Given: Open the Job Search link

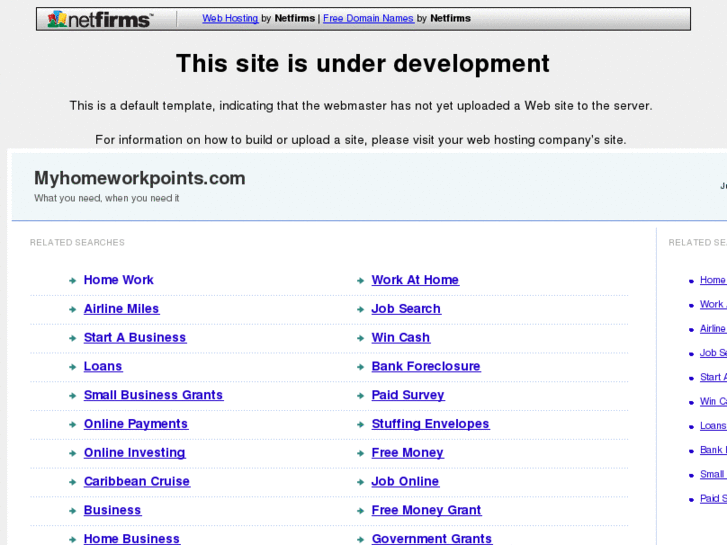Looking at the screenshot, I should [406, 308].
